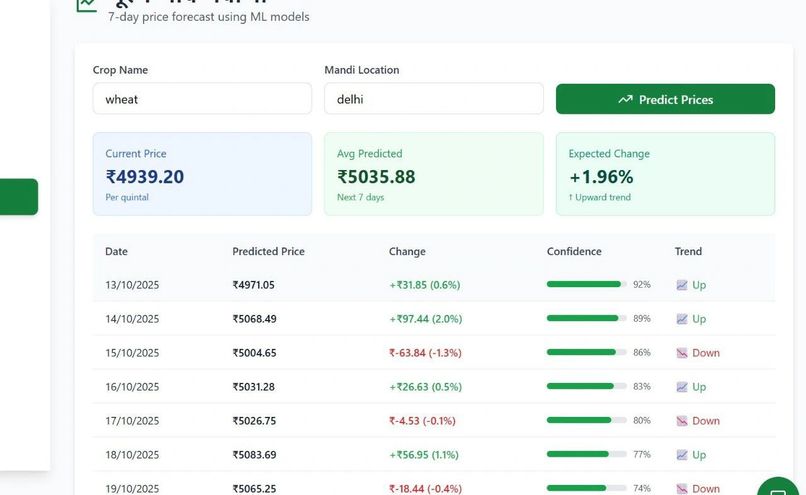Click the Up trend icon for 13/10/2025
Viewport: 806px width, 495px height.
click(x=682, y=285)
